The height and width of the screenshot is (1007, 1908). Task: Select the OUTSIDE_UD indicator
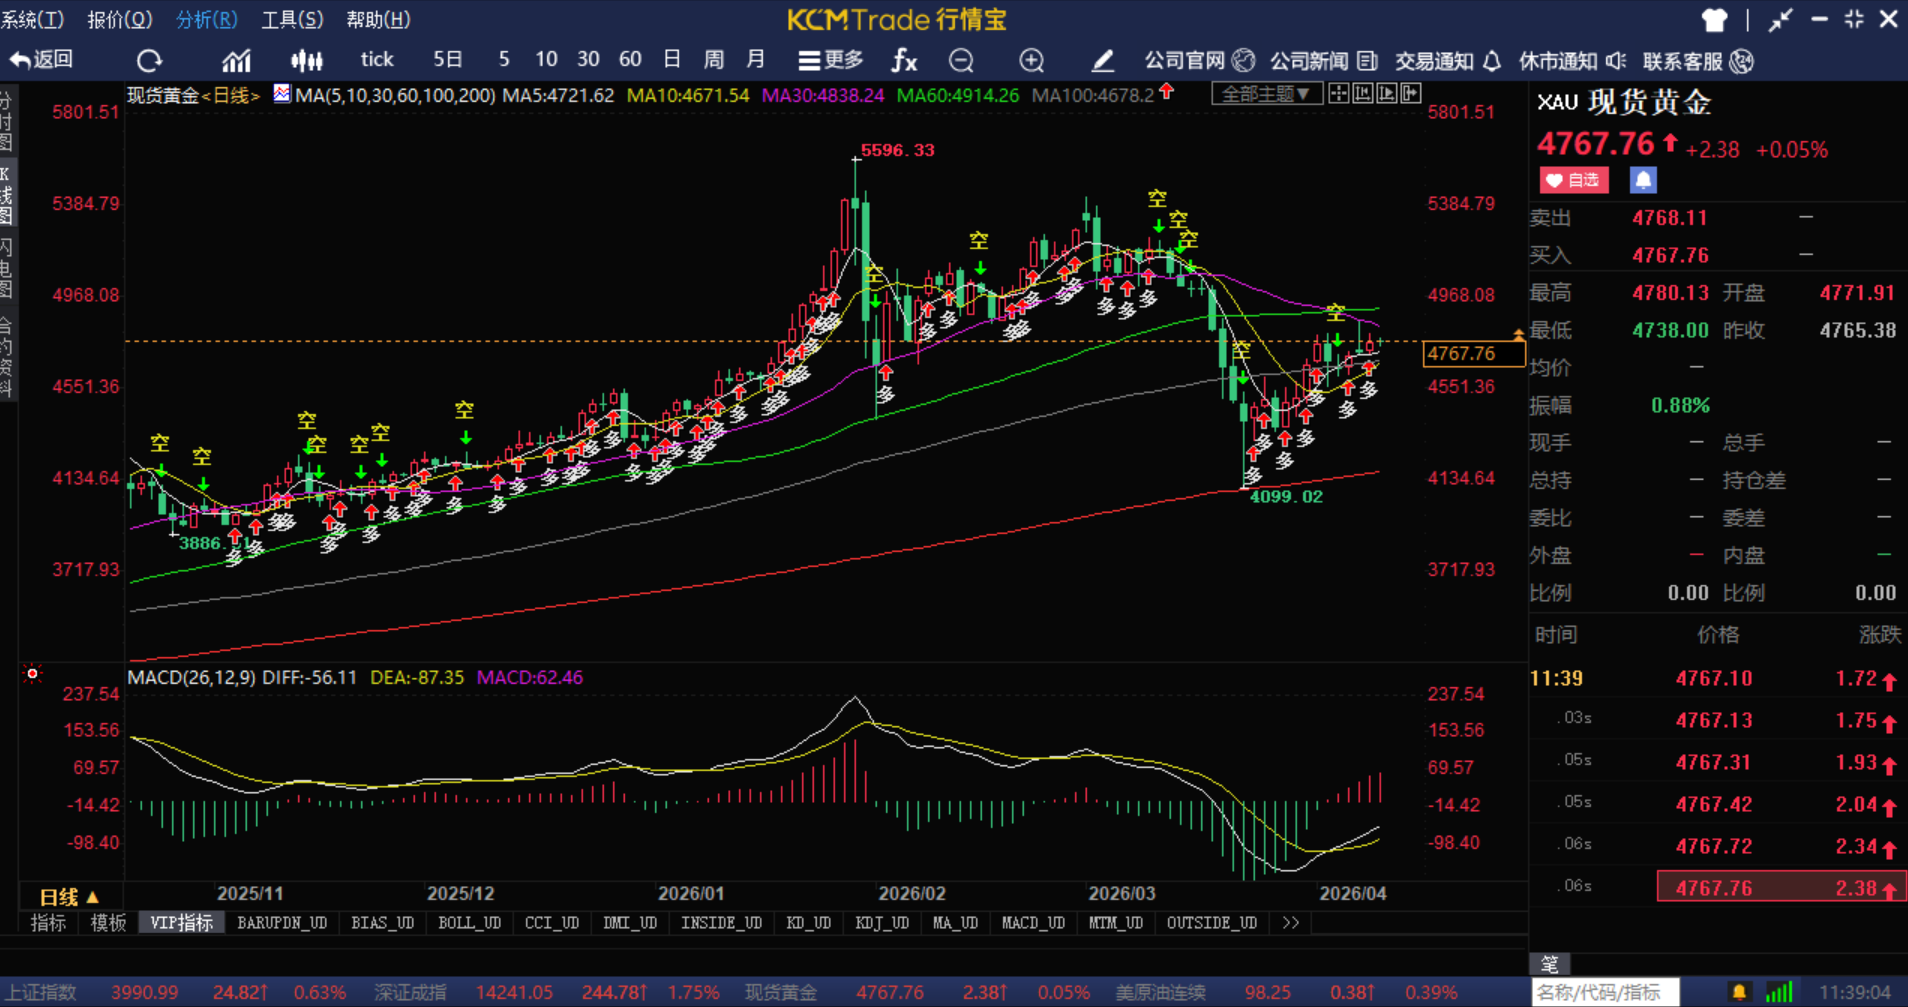(x=1212, y=923)
